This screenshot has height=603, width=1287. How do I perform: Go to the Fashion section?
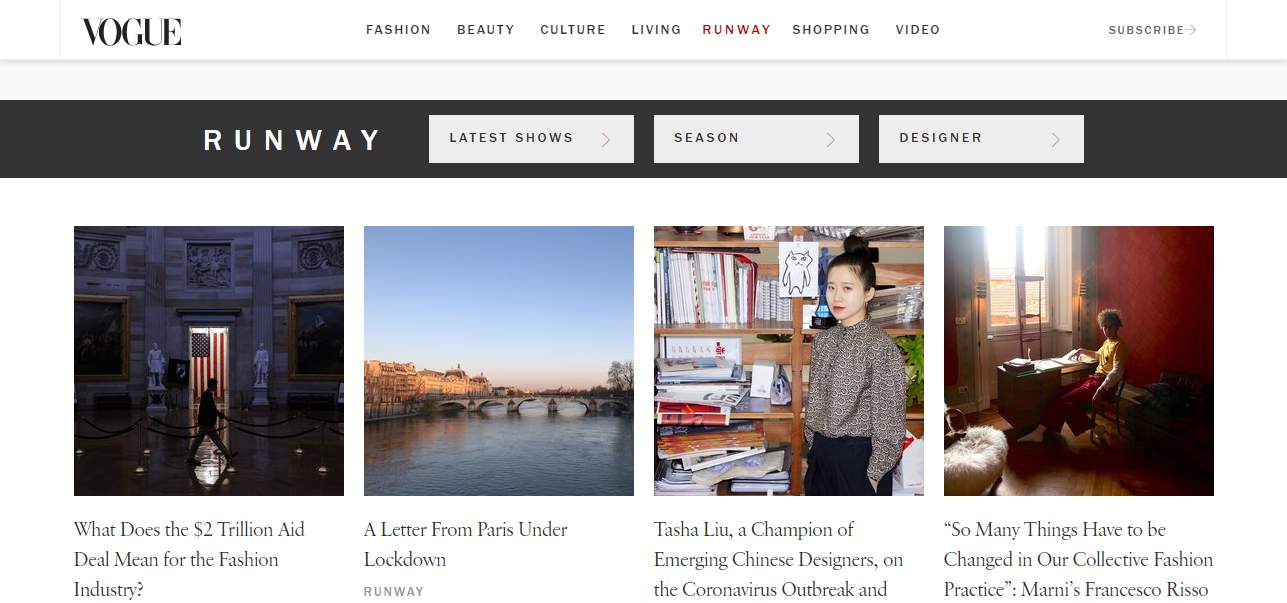(398, 30)
